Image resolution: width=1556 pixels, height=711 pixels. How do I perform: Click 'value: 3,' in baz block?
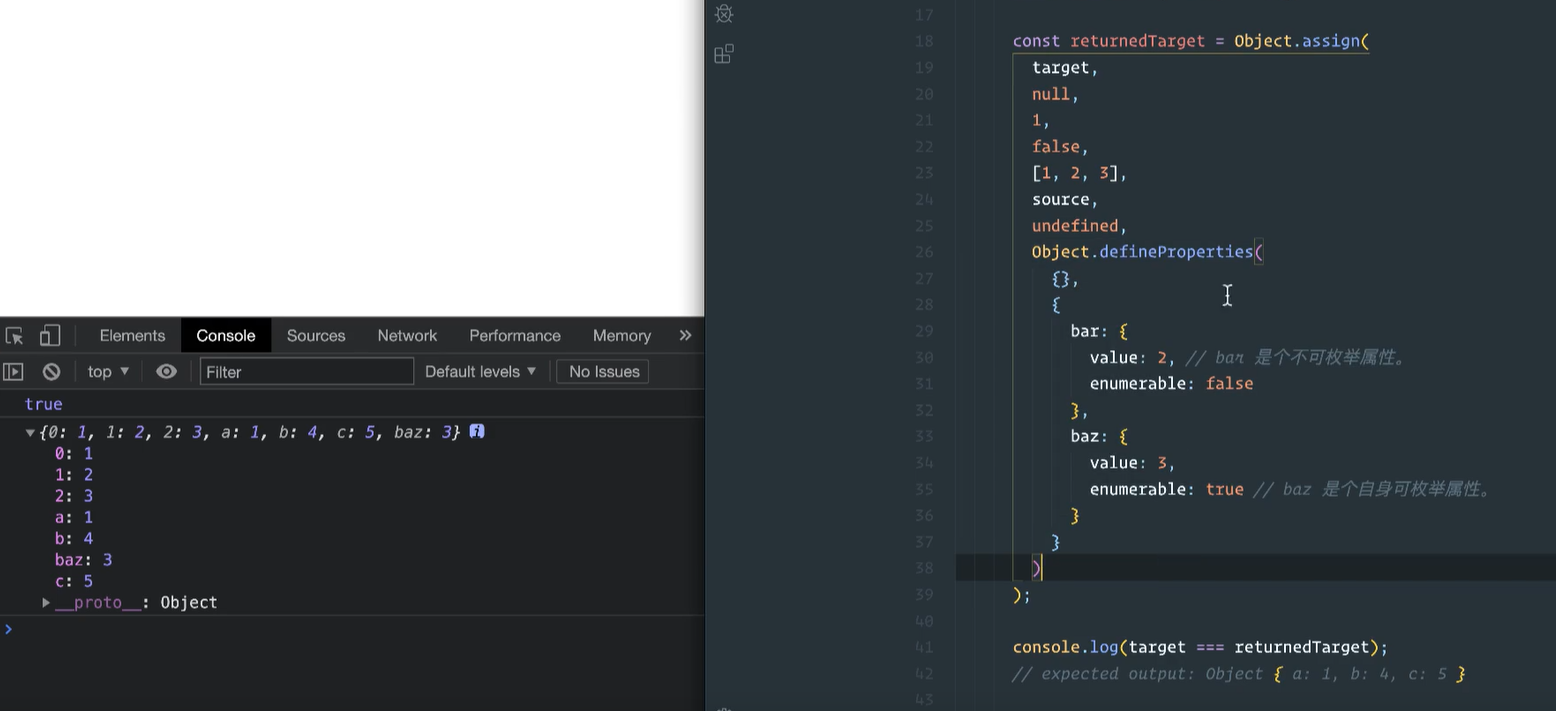pyautogui.click(x=1133, y=463)
